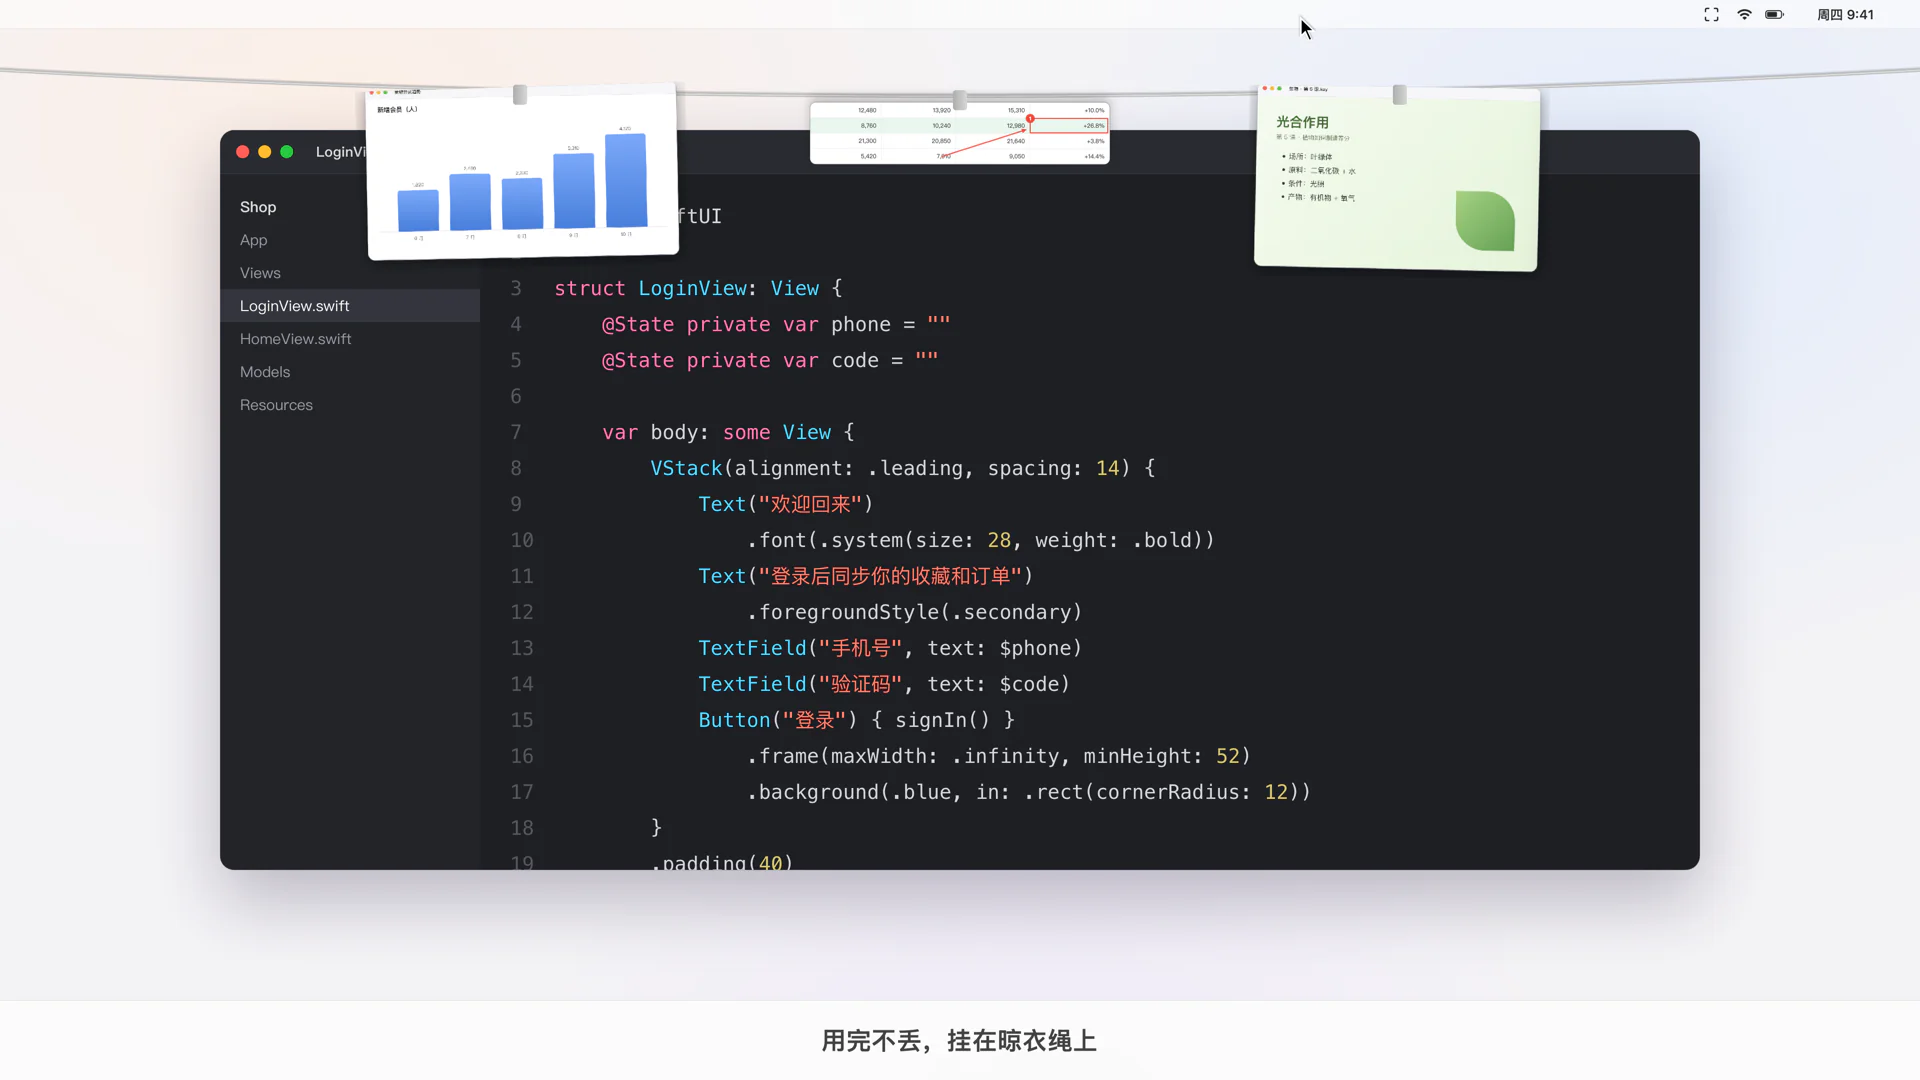1920x1080 pixels.
Task: Click the TextField("验证码") code line
Action: 884,684
